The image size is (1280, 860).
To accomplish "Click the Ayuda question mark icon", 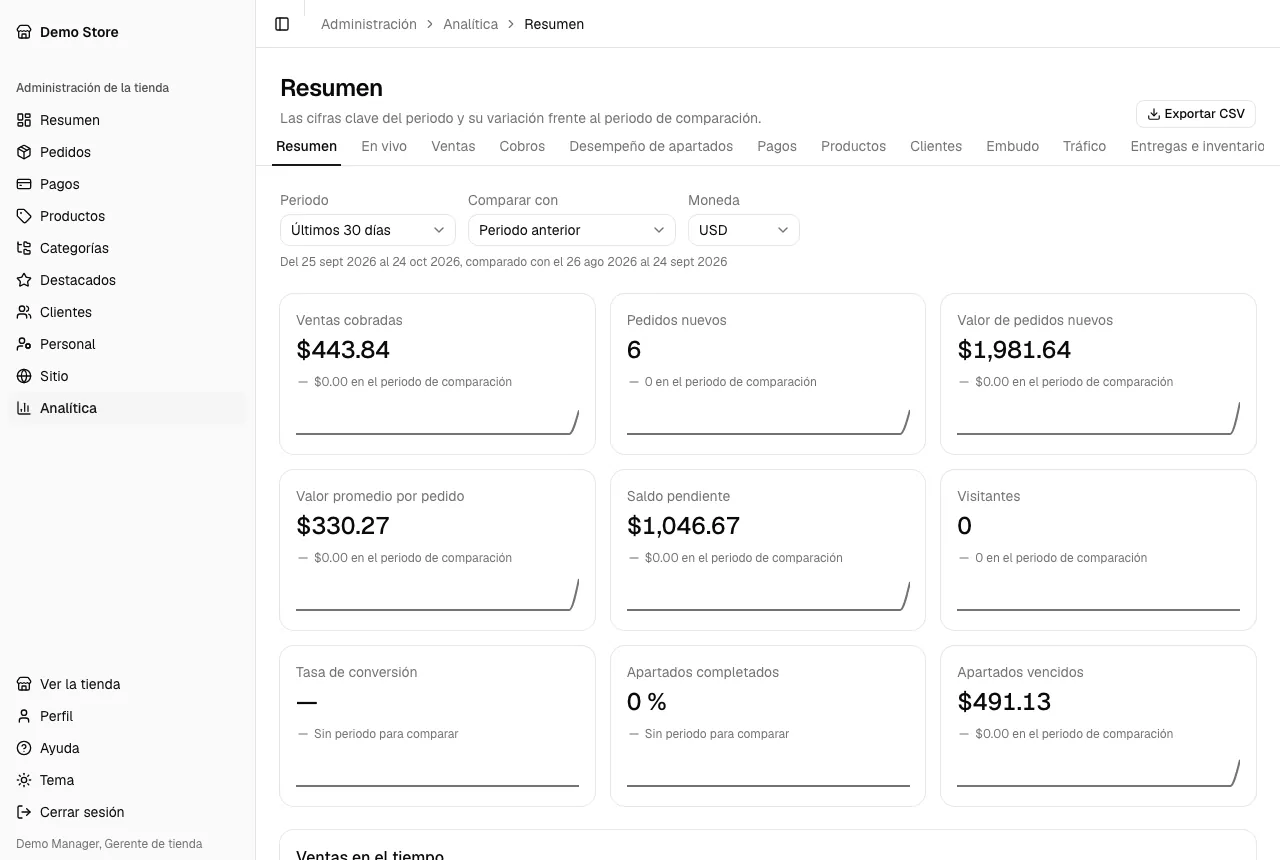I will click(24, 748).
